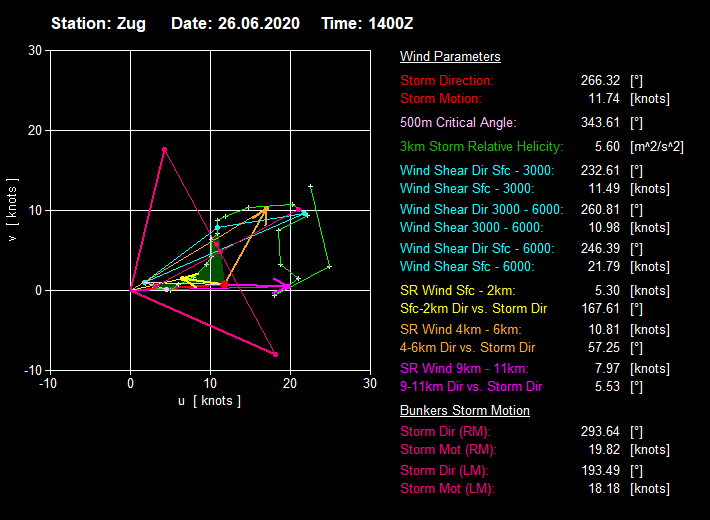Viewport: 710px width, 520px height.
Task: Click the green 3km Storm Relative Helicity label
Action: pyautogui.click(x=481, y=147)
